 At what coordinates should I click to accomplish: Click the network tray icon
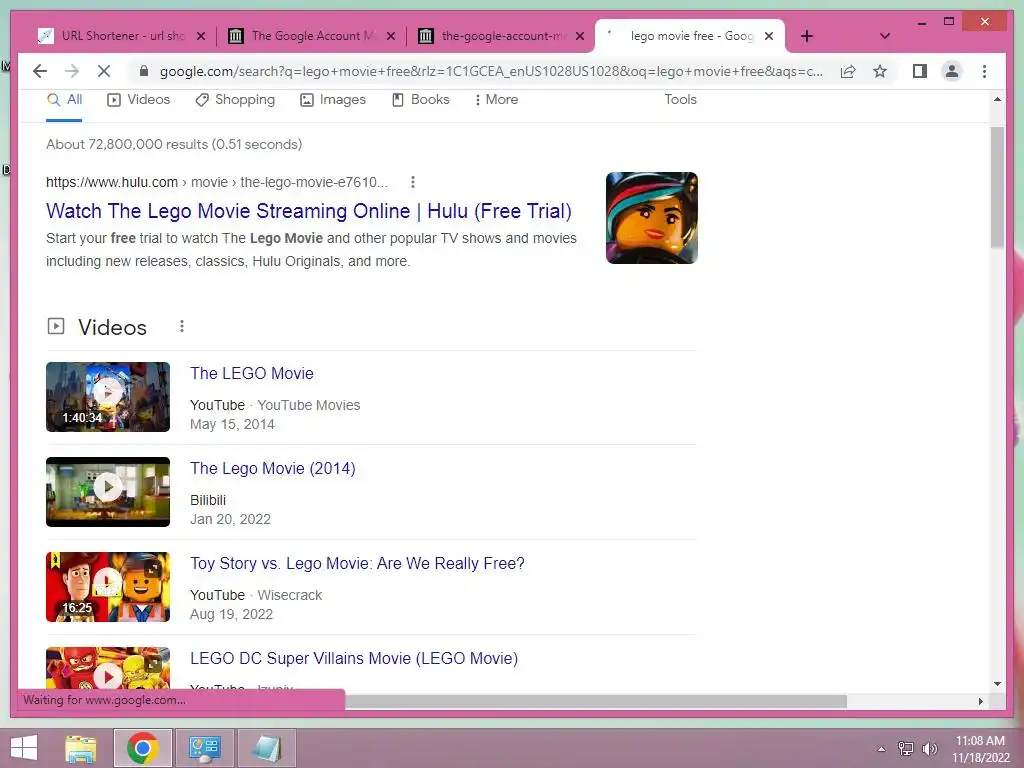point(906,749)
